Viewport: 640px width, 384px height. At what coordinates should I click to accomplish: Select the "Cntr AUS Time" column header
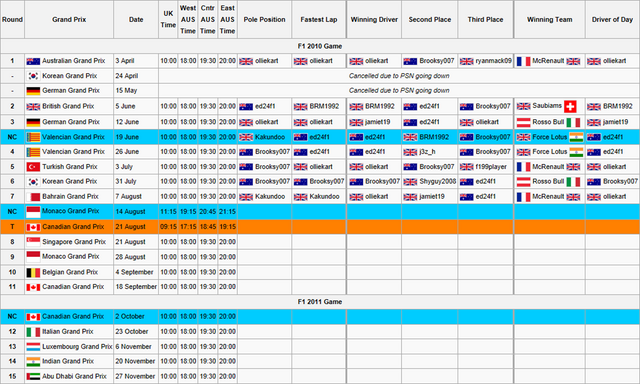tap(207, 19)
